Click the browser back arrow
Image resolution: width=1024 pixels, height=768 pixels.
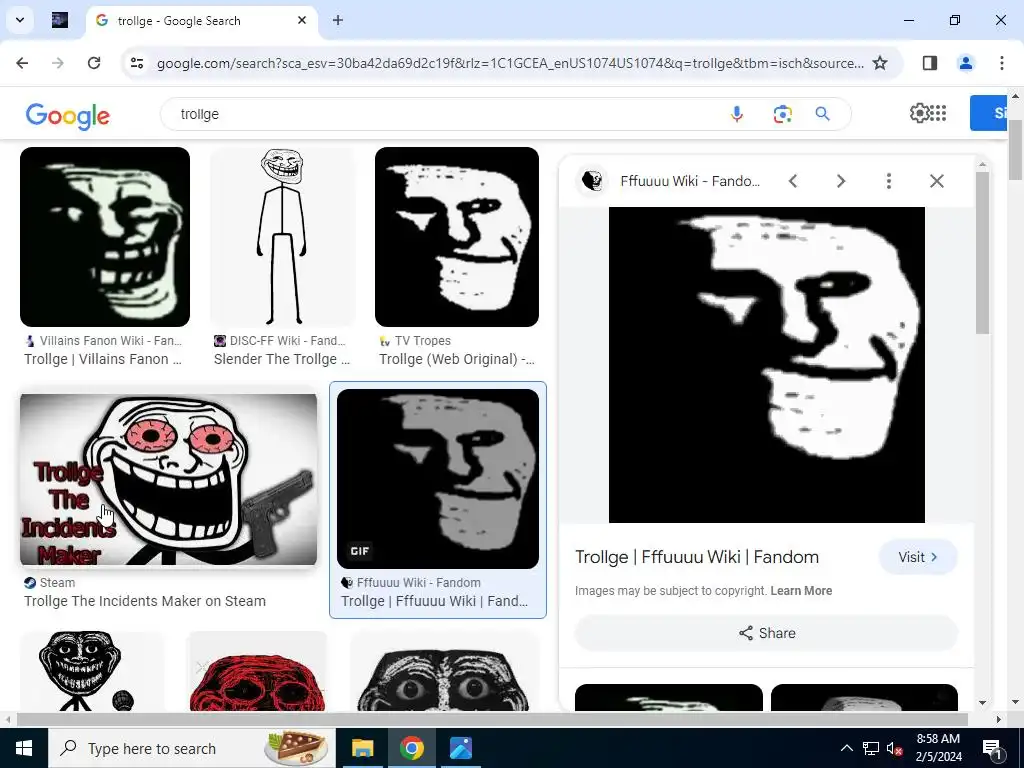(x=22, y=63)
